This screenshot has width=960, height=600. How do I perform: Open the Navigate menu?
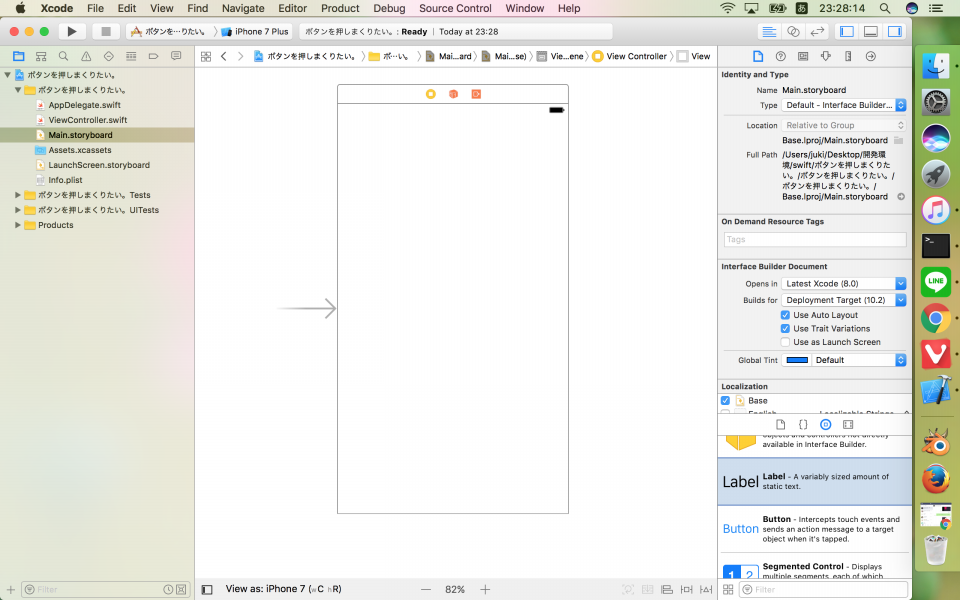point(243,8)
